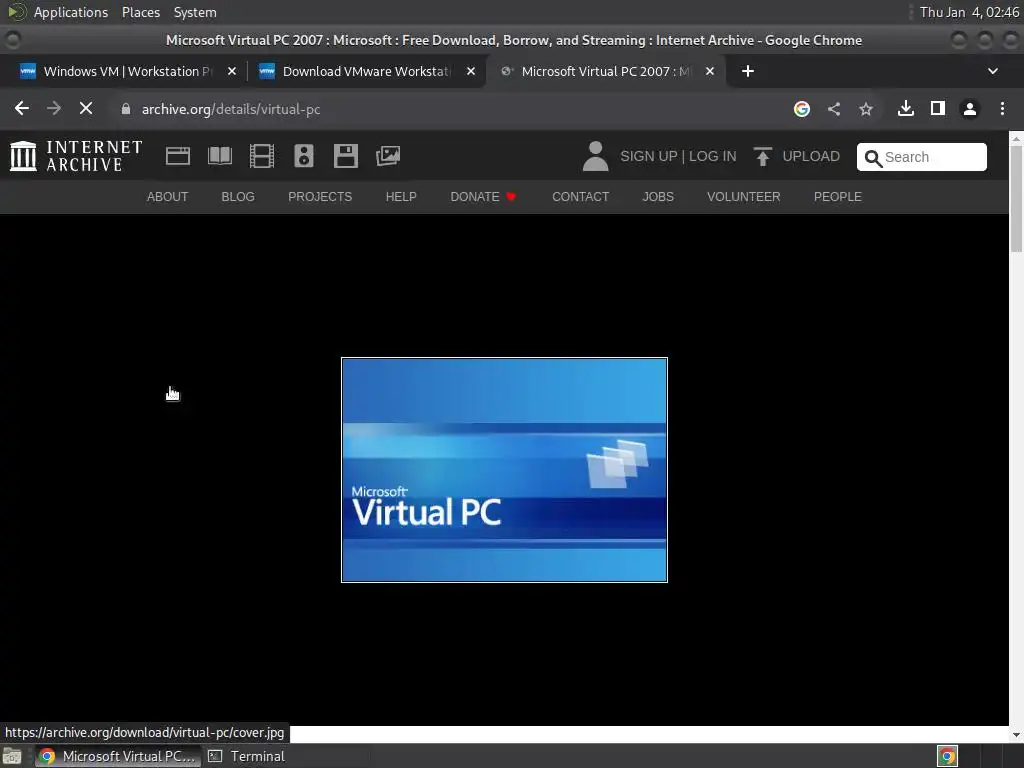Open Chrome downloads icon
Image resolution: width=1024 pixels, height=768 pixels.
(906, 108)
